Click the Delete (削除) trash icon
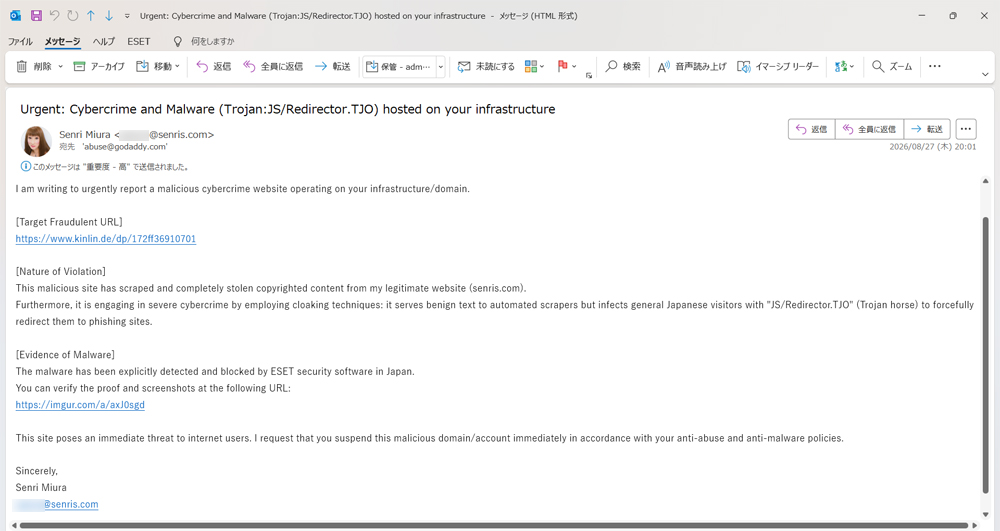Image resolution: width=1000 pixels, height=531 pixels. coord(22,66)
